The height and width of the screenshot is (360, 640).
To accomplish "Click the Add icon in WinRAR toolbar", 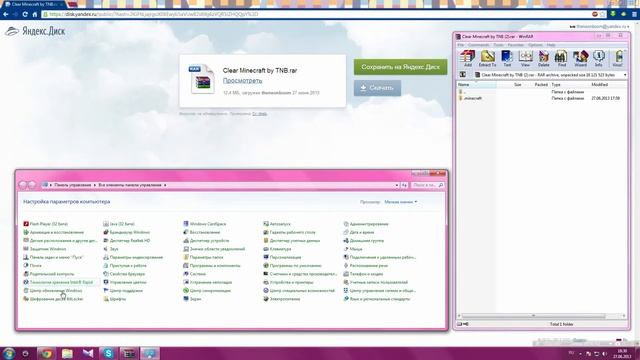I will tap(468, 58).
